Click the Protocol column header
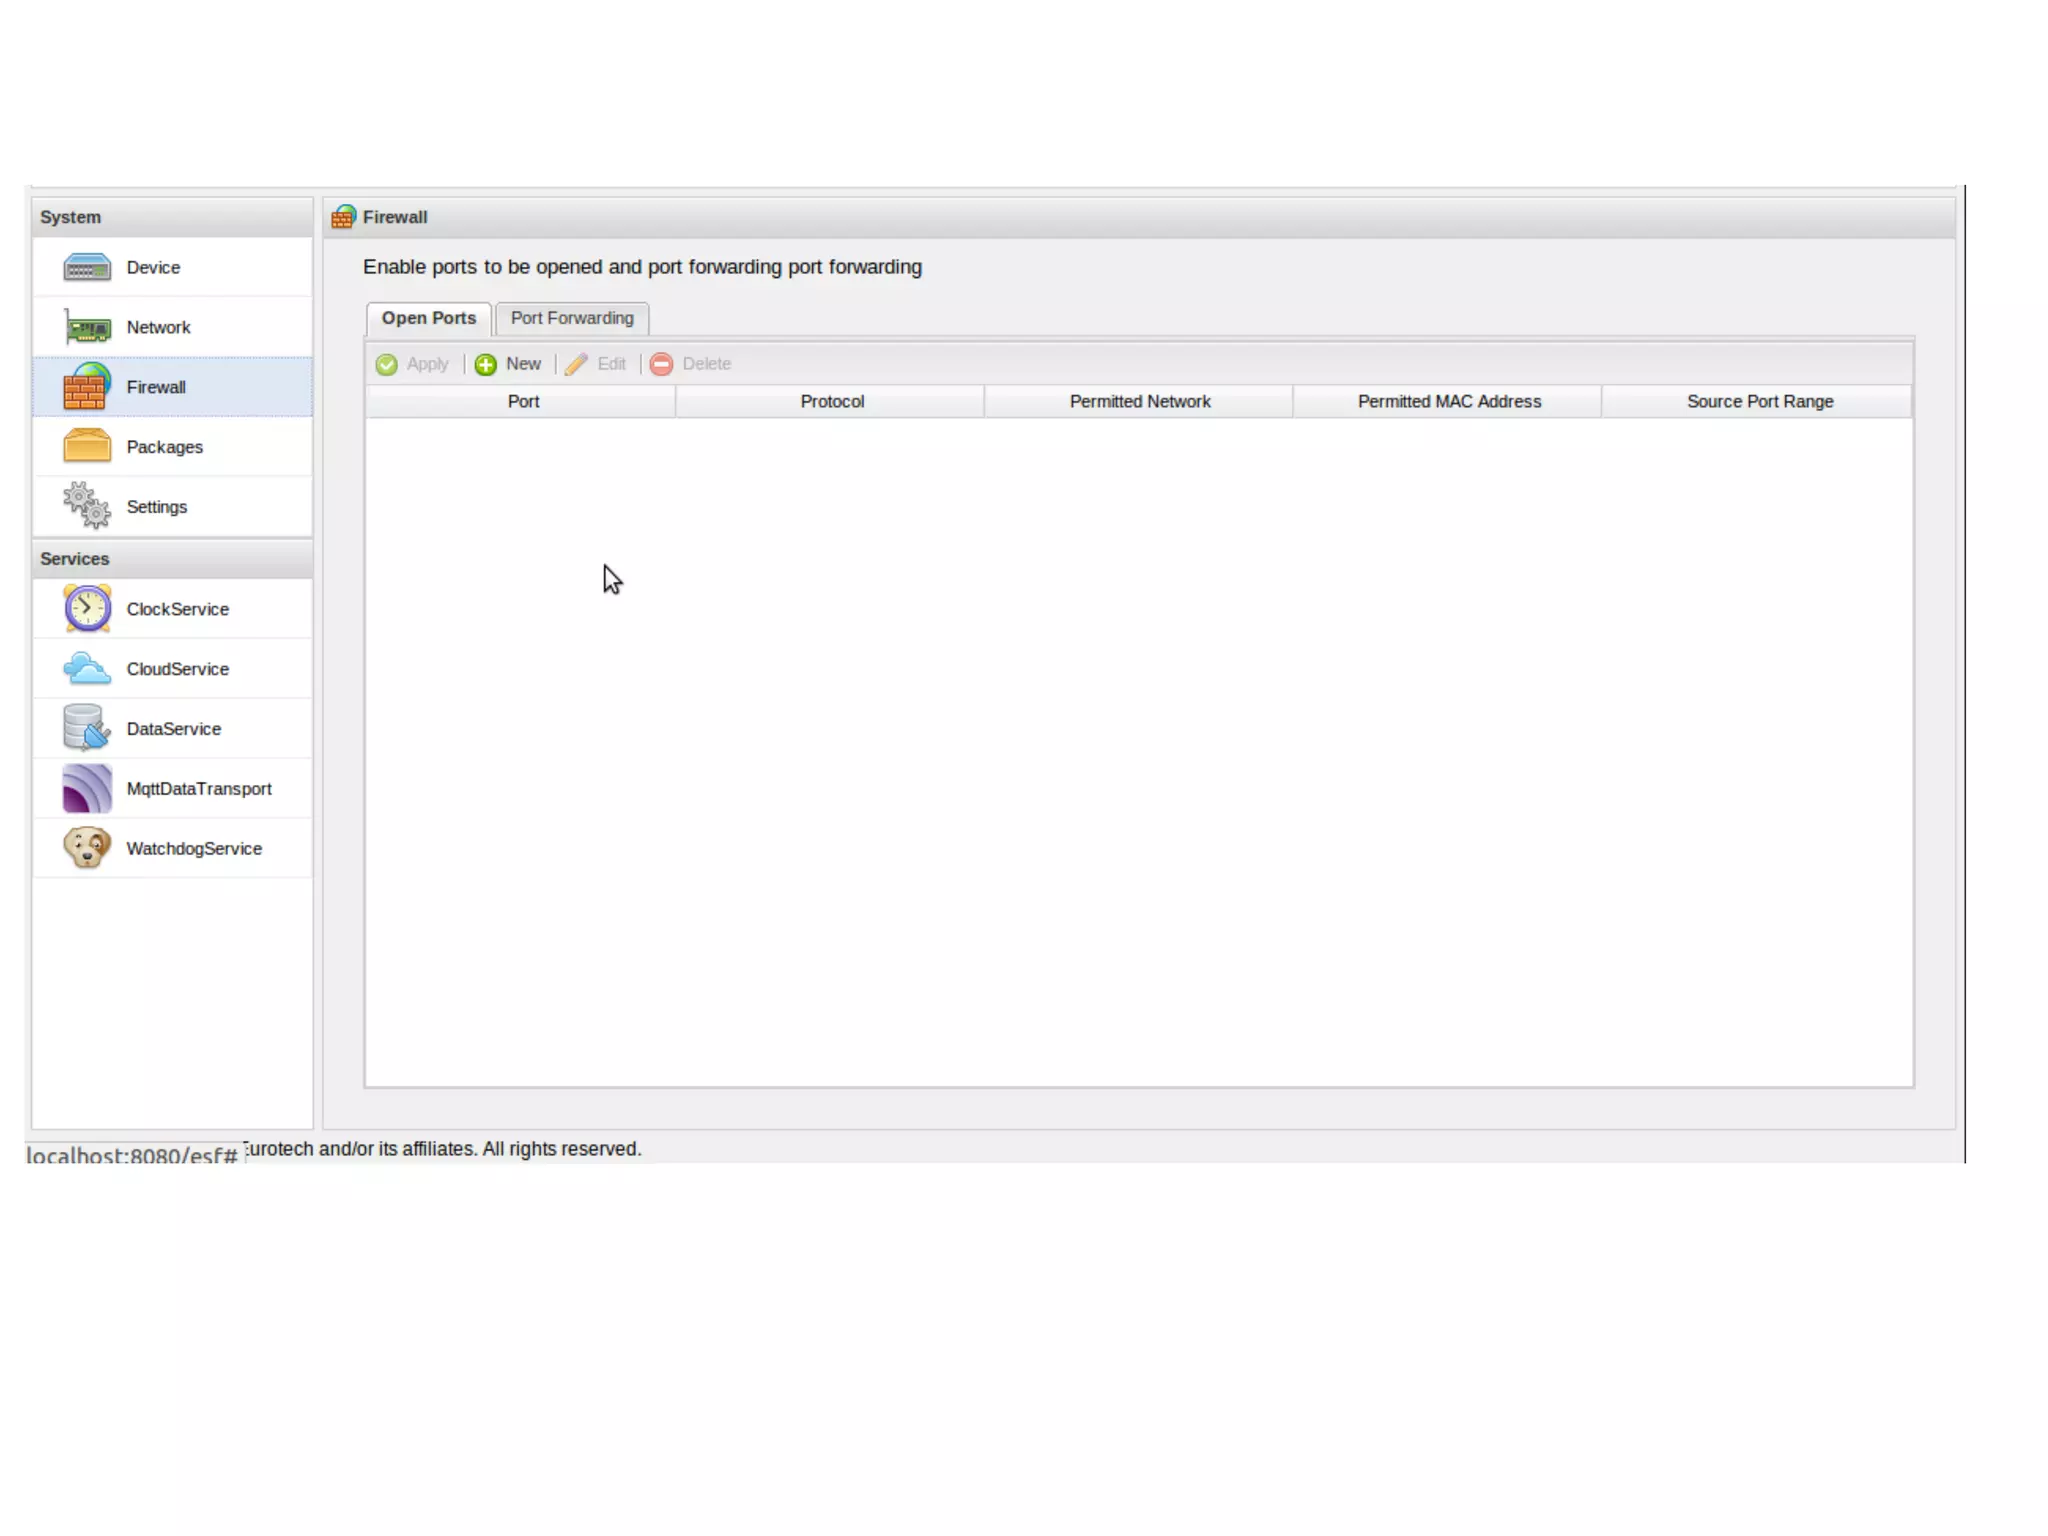Viewport: 2048px width, 1536px height. point(831,401)
